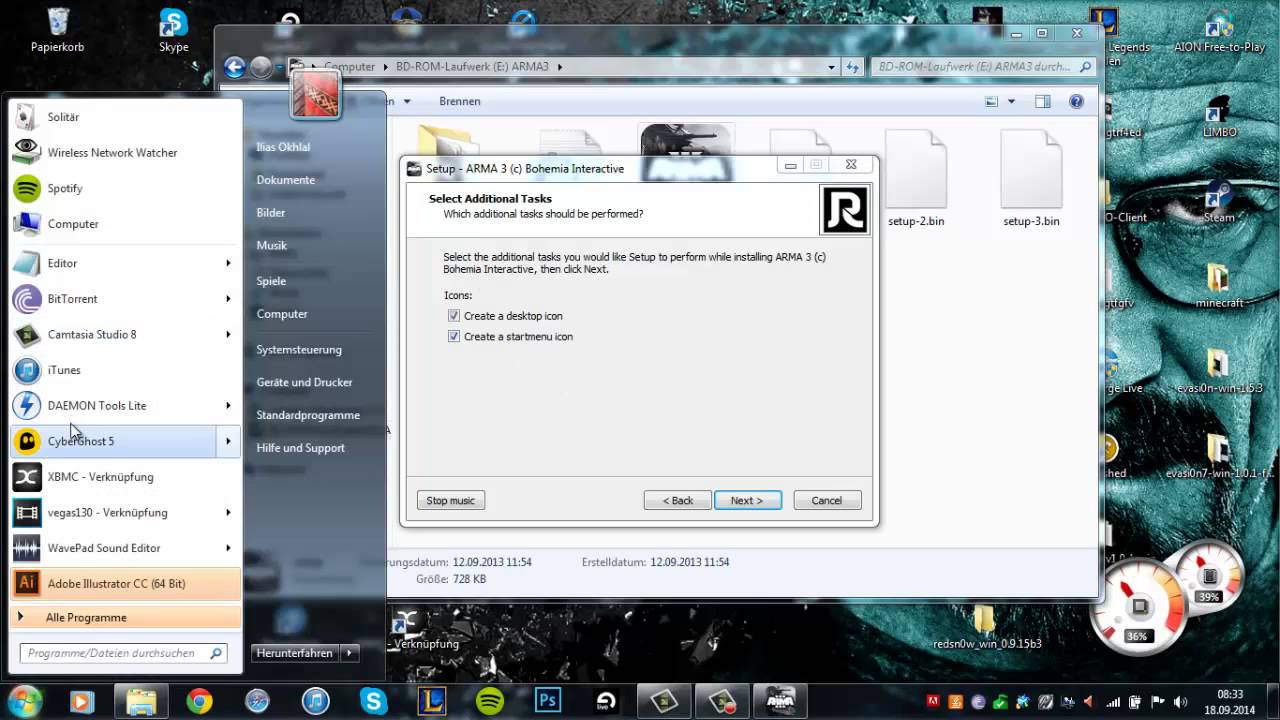The image size is (1280, 720).
Task: Select the setup-2.bin file
Action: point(916,180)
